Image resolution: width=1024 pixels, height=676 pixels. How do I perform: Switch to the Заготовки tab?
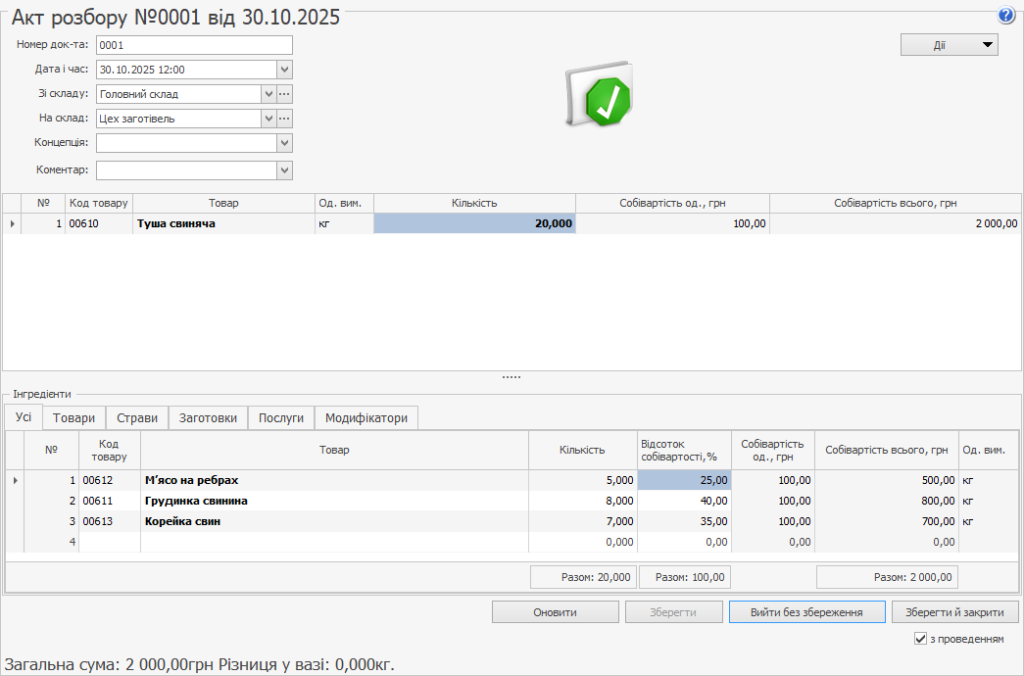[x=208, y=418]
